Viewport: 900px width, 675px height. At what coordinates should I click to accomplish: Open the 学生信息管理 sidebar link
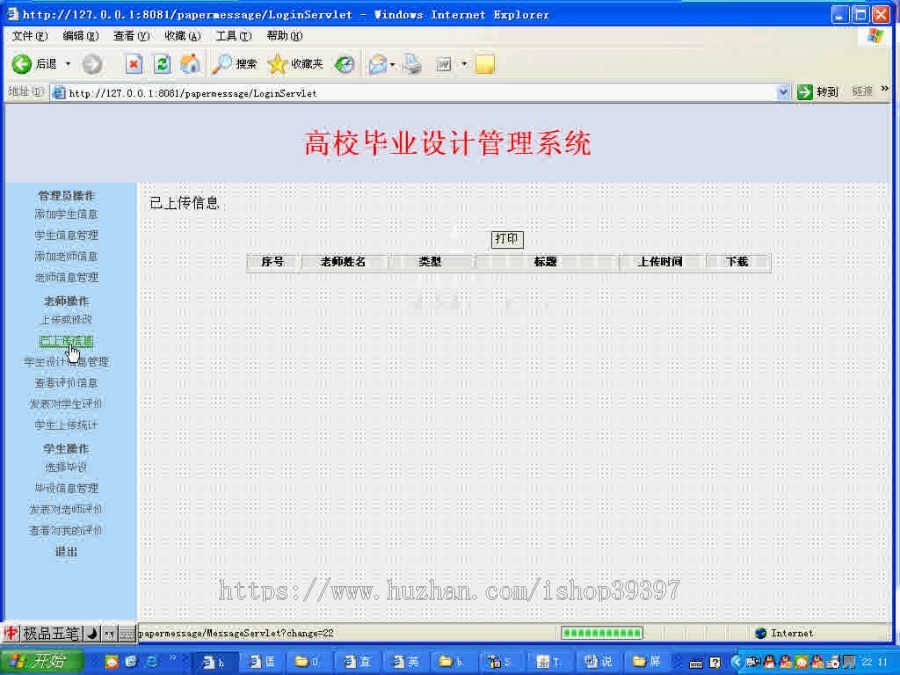(x=66, y=235)
